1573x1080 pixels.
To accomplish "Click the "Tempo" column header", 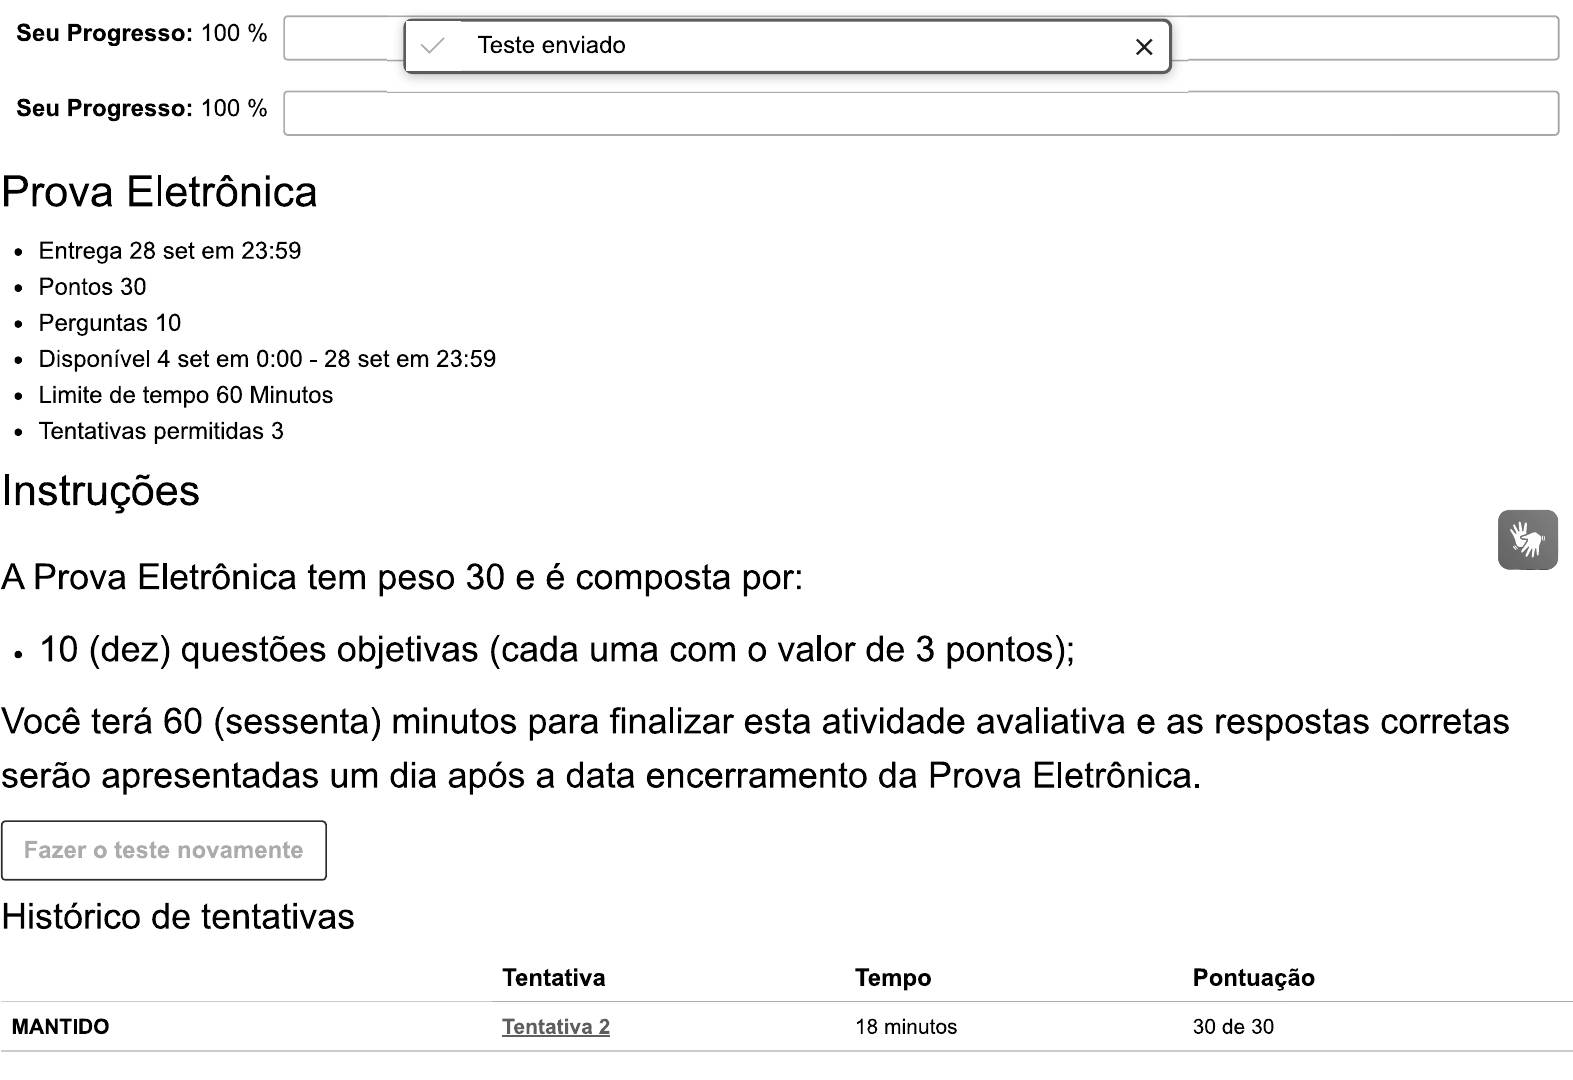I will (892, 978).
